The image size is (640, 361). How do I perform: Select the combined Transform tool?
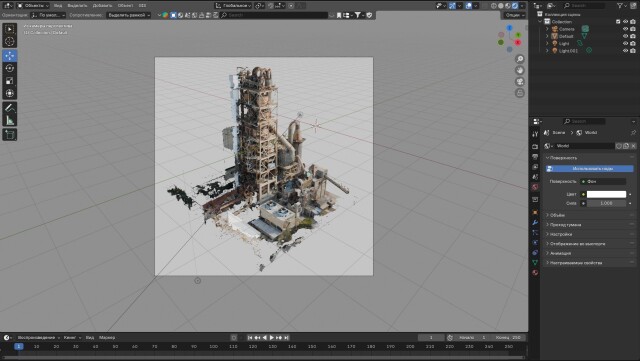point(9,94)
